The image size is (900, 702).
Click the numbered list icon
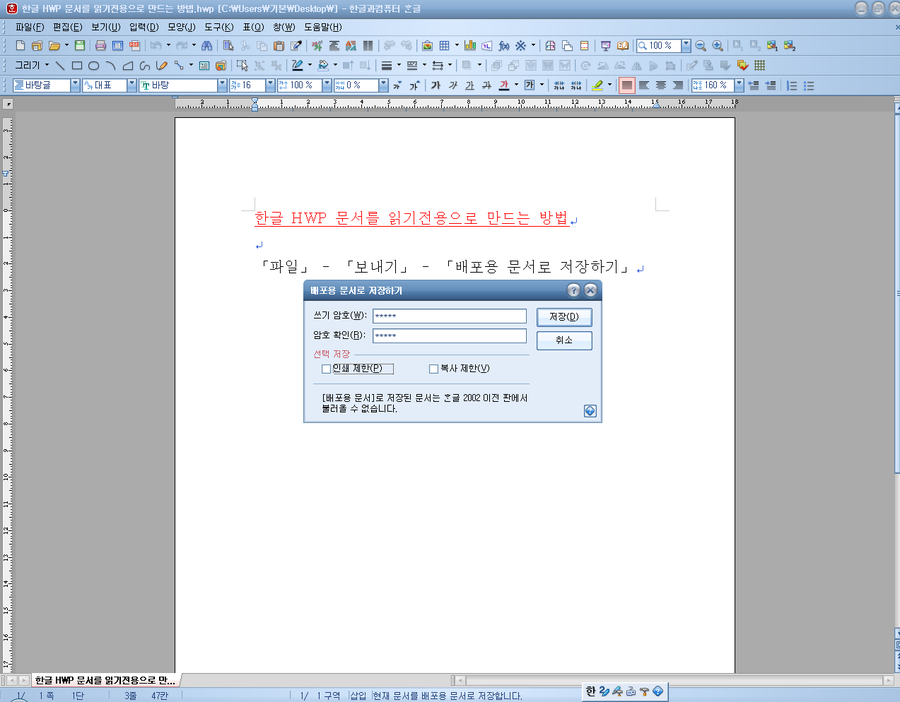pos(792,86)
